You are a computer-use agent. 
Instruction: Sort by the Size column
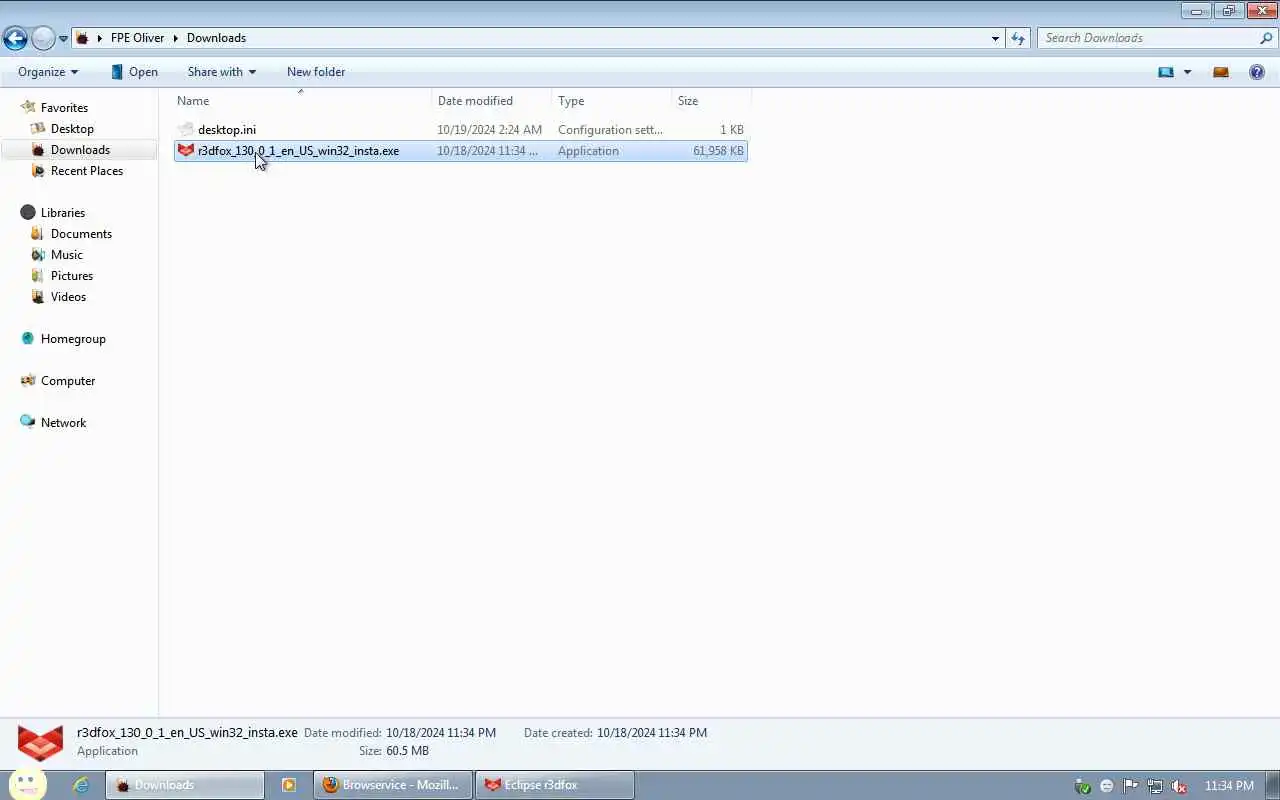[x=711, y=101]
